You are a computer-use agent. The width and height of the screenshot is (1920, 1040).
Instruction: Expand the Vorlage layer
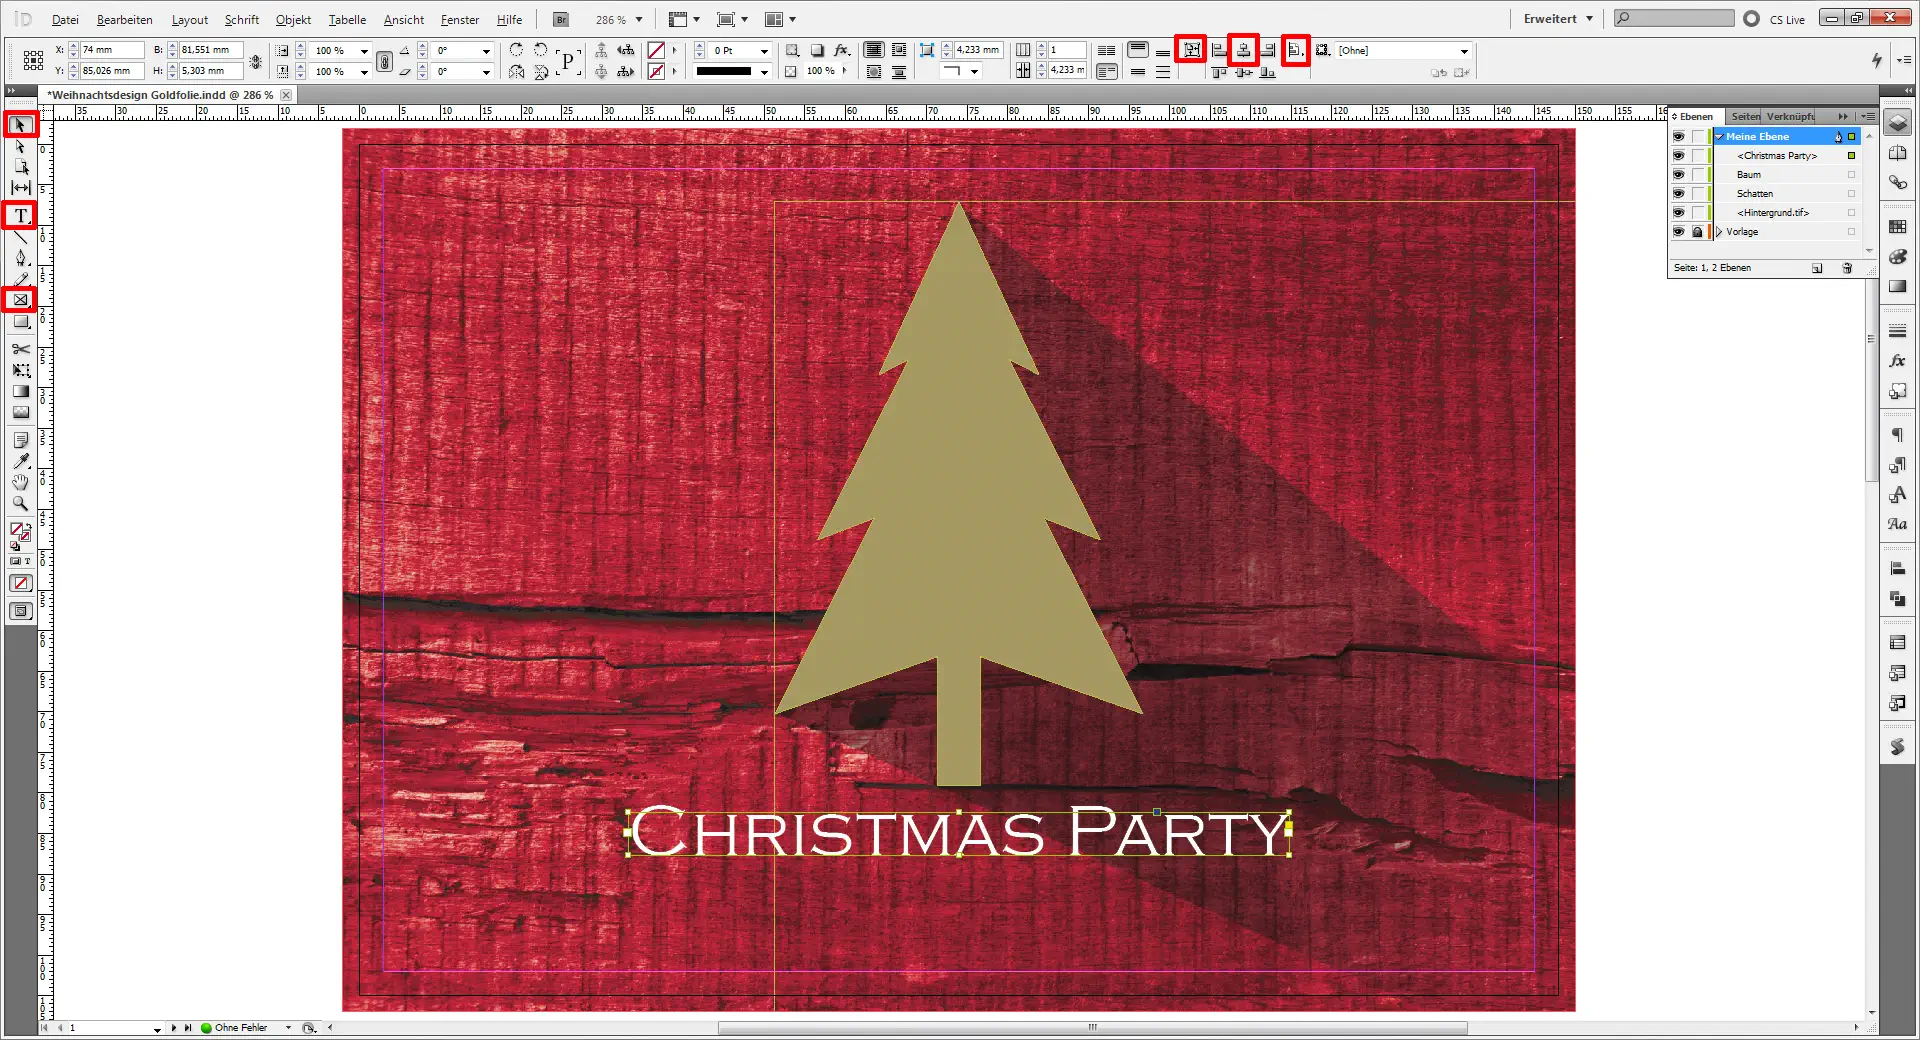[x=1719, y=231]
